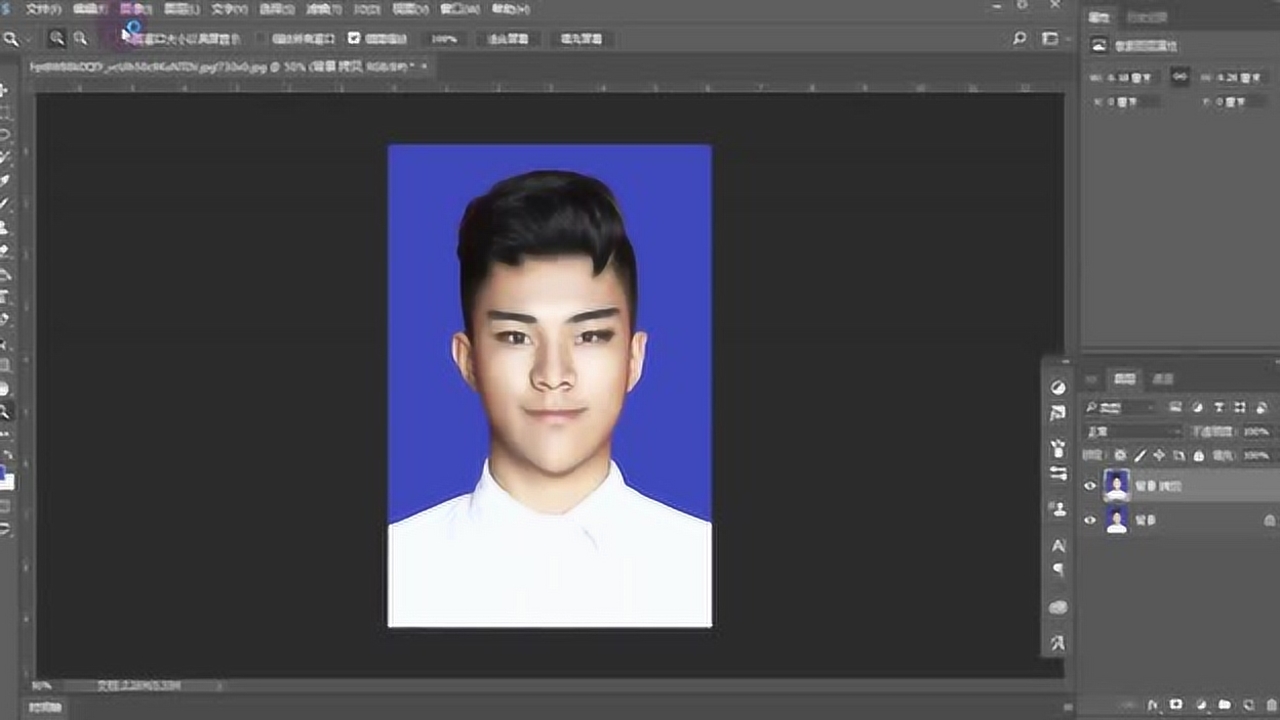
Task: Open the layer opacity 100% dropdown
Action: pos(1256,432)
